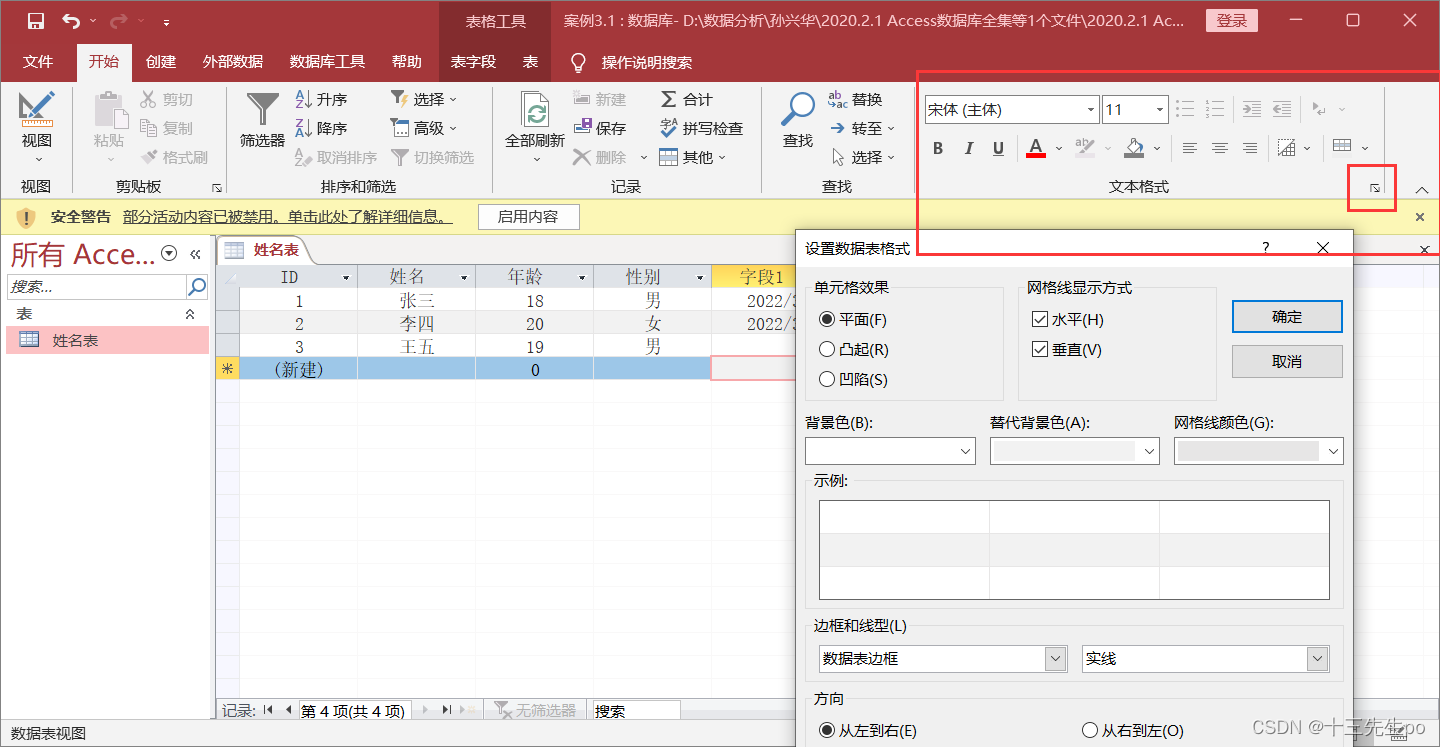Click Cancel (取消) in the dialog
1440x747 pixels.
(x=1287, y=361)
